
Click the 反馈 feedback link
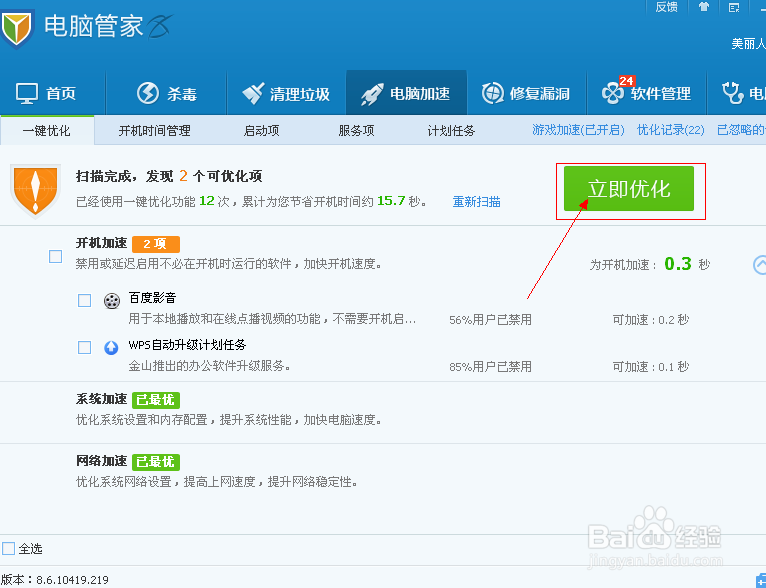coord(666,7)
